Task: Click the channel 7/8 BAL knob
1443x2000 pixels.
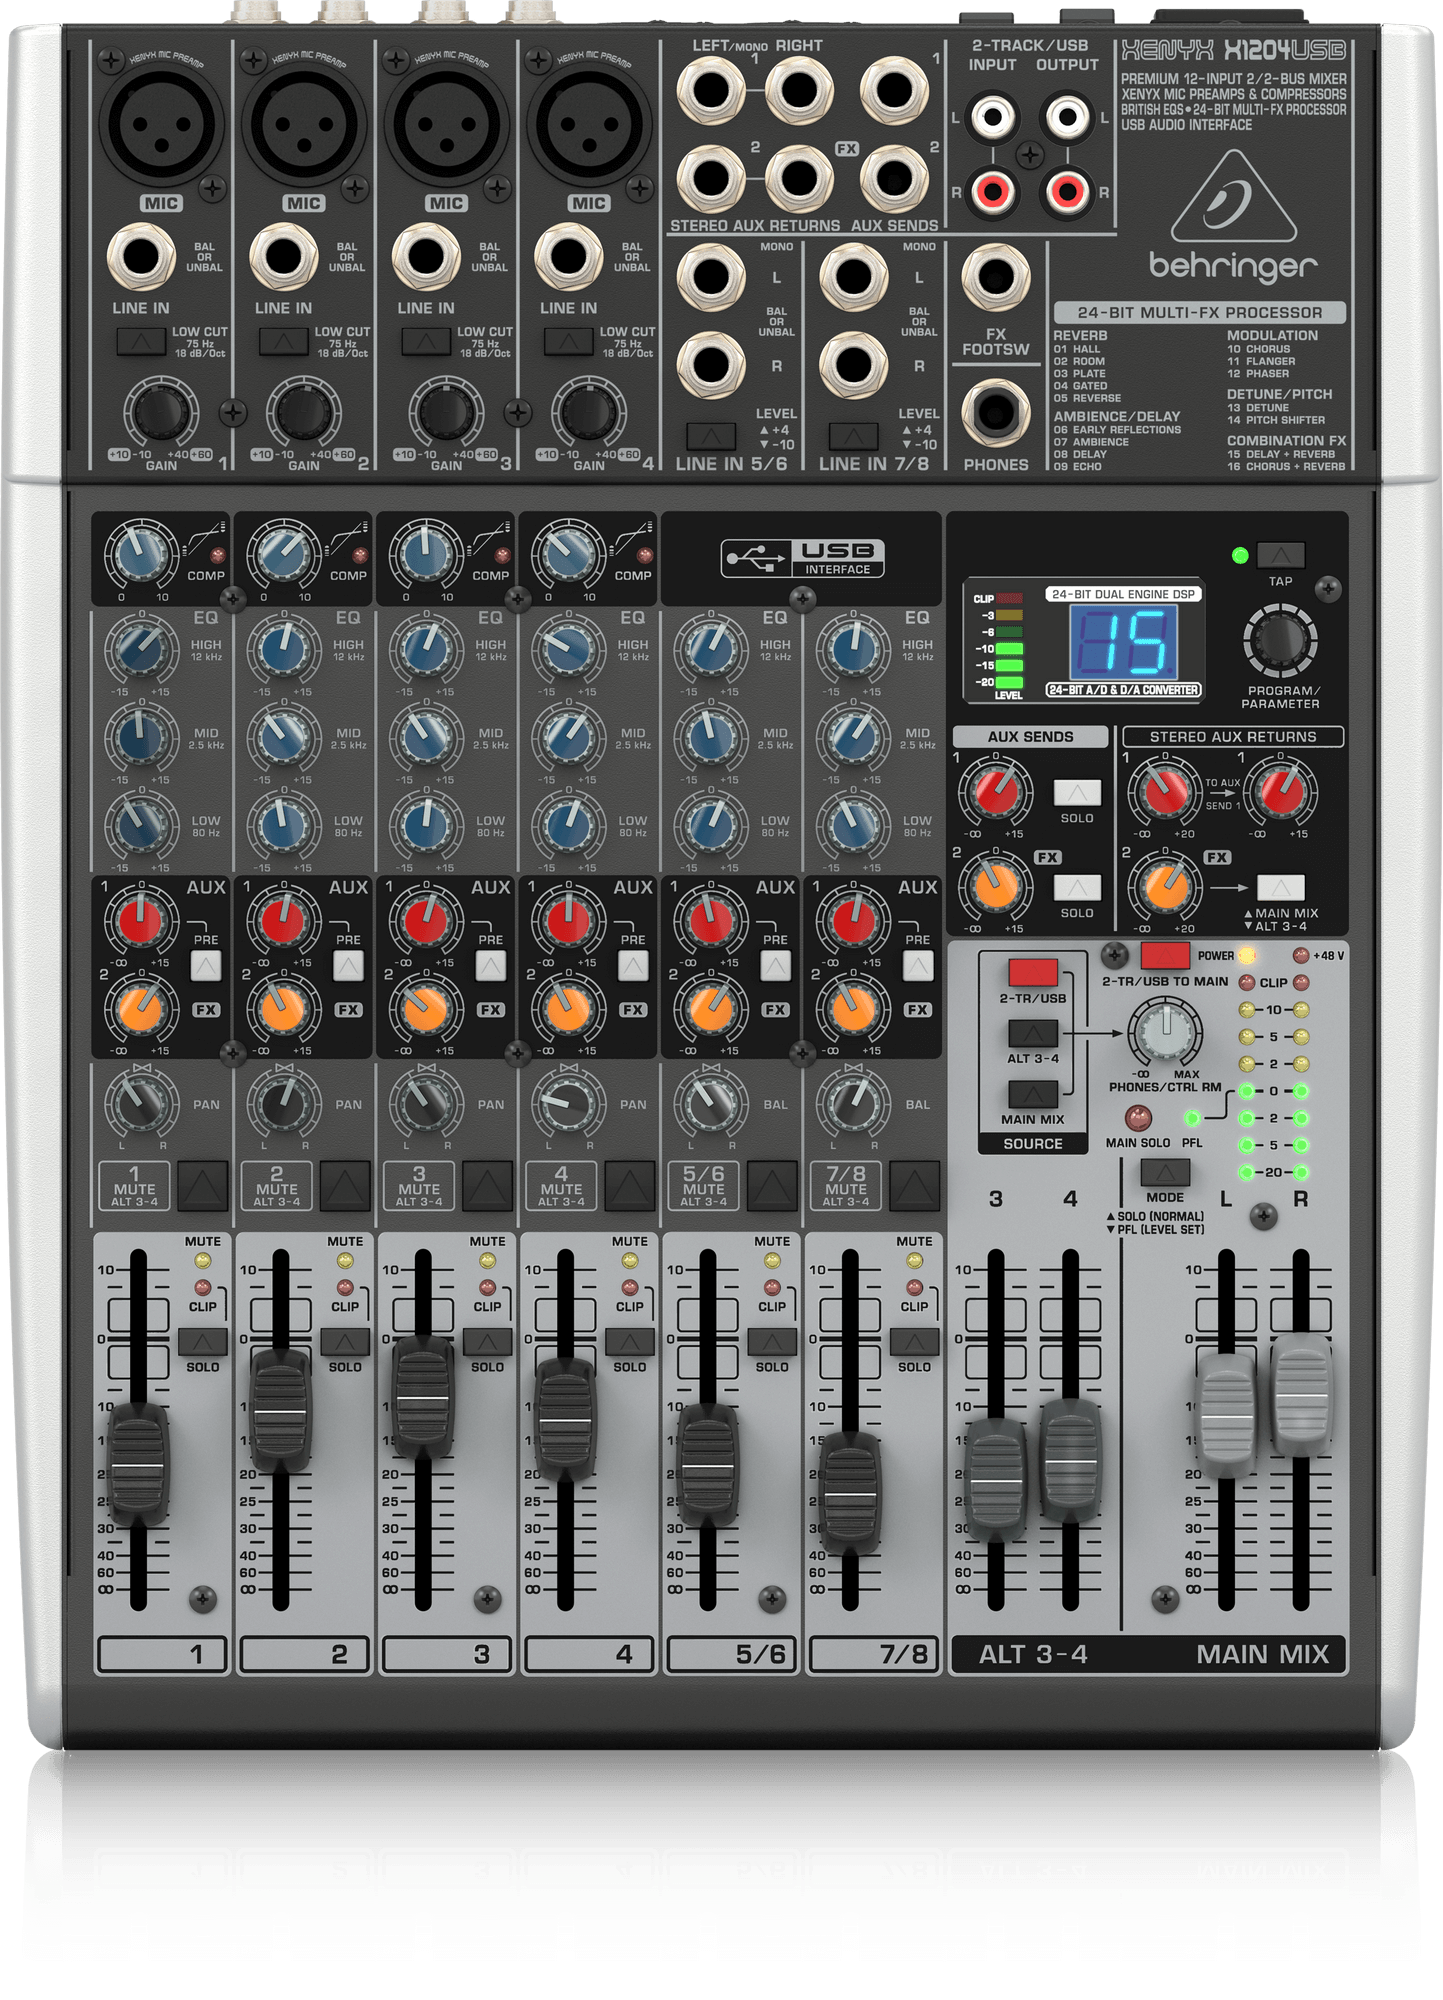Action: (x=853, y=1103)
